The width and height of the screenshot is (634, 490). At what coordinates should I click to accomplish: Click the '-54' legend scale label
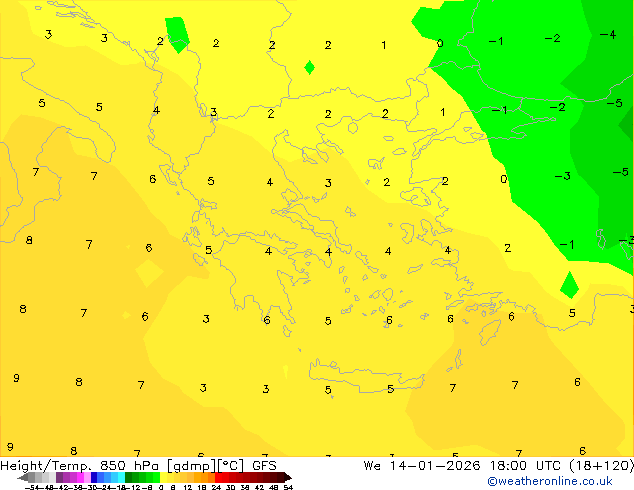point(32,488)
